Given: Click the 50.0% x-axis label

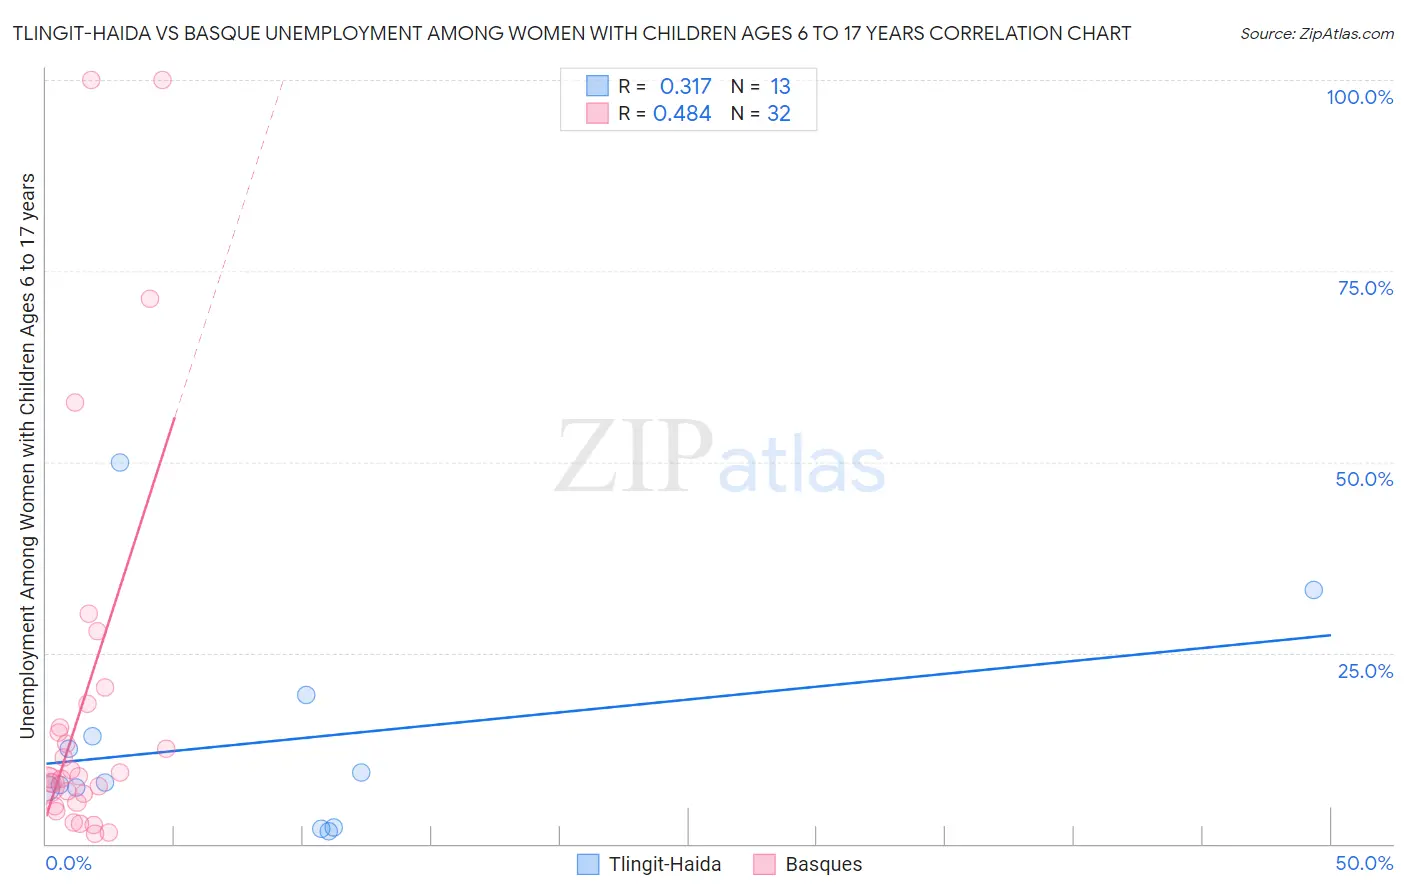Looking at the screenshot, I should tap(1364, 863).
